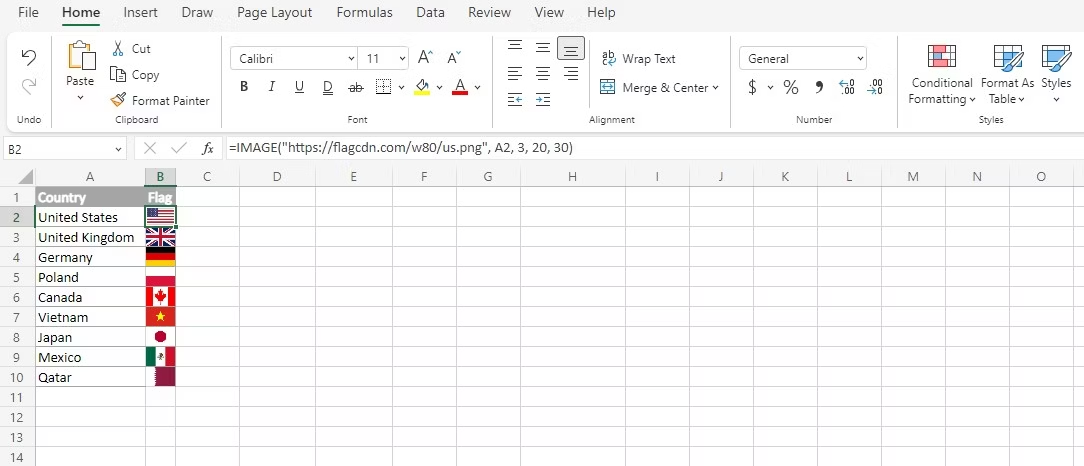Switch to the Data tab
This screenshot has height=466, width=1084.
[430, 12]
